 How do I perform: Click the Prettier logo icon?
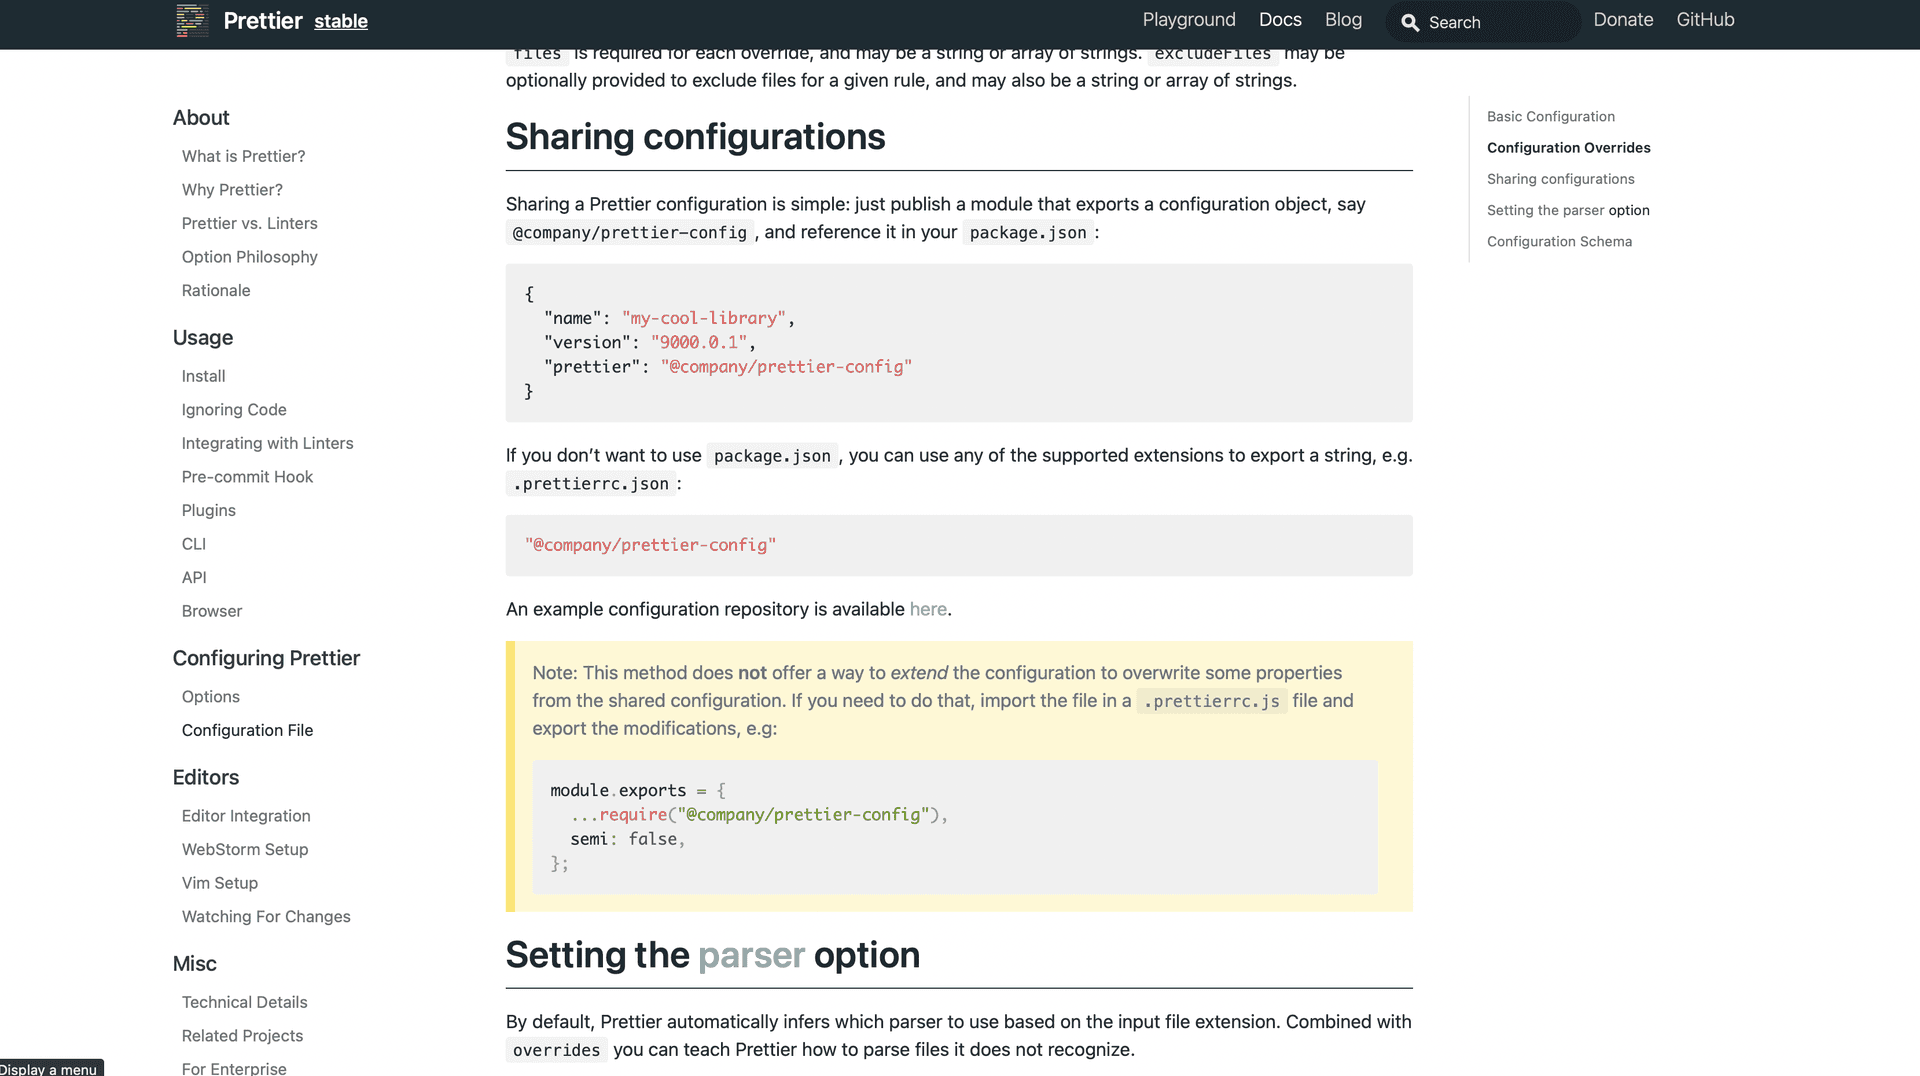point(192,20)
